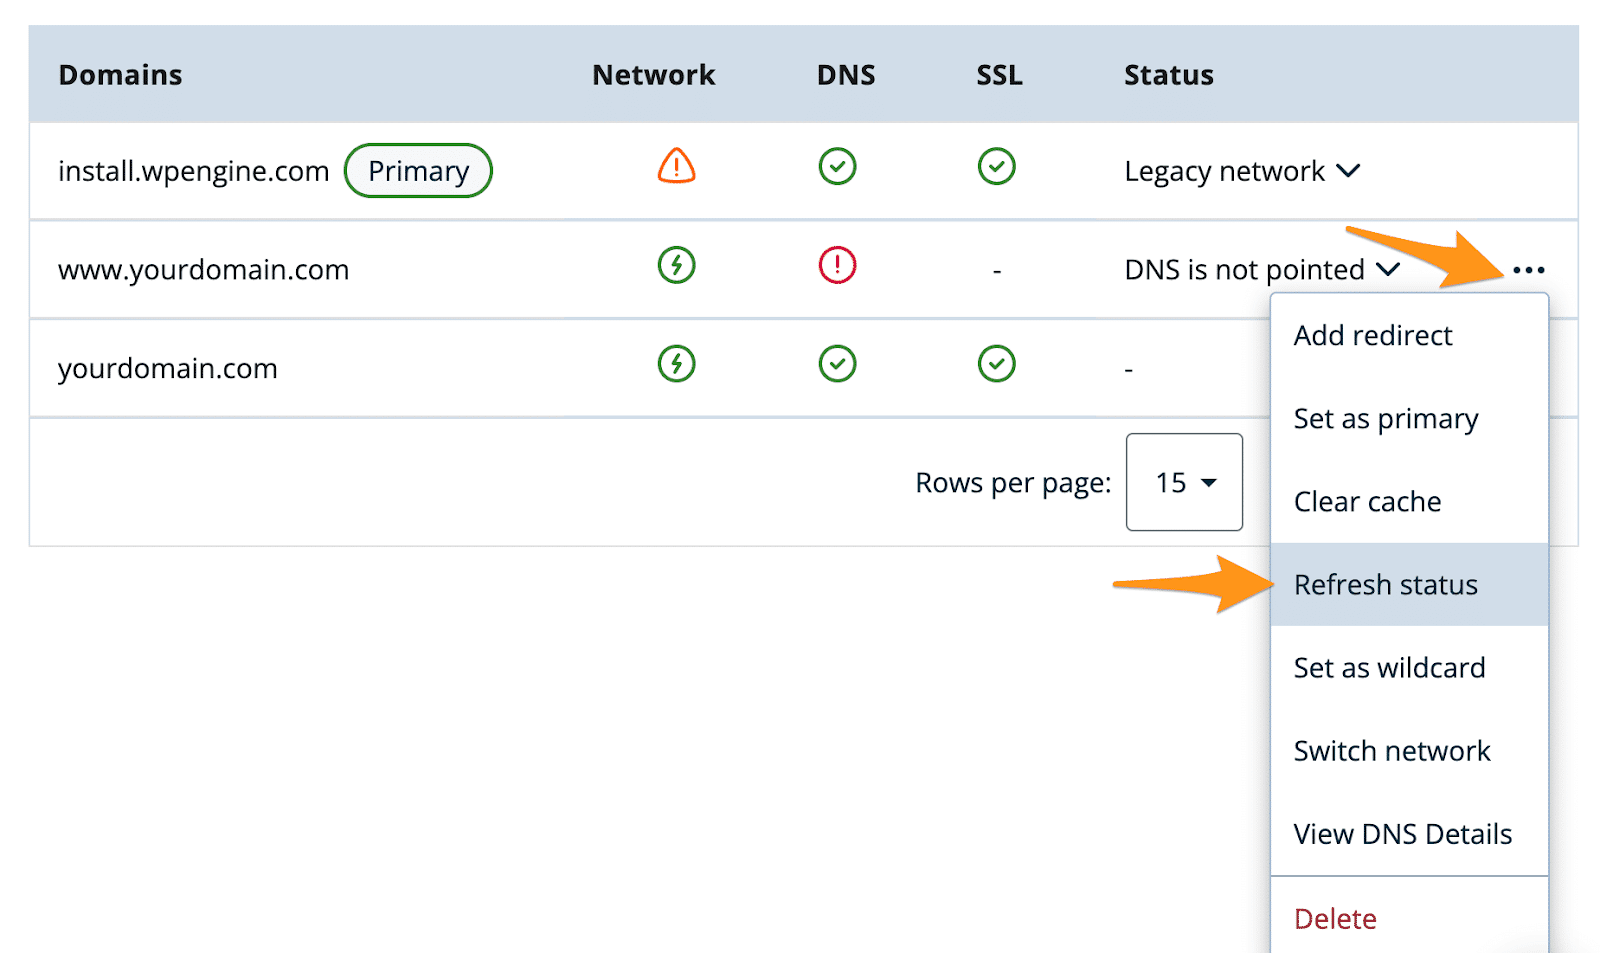Choose Add redirect from the actions menu

(x=1372, y=335)
